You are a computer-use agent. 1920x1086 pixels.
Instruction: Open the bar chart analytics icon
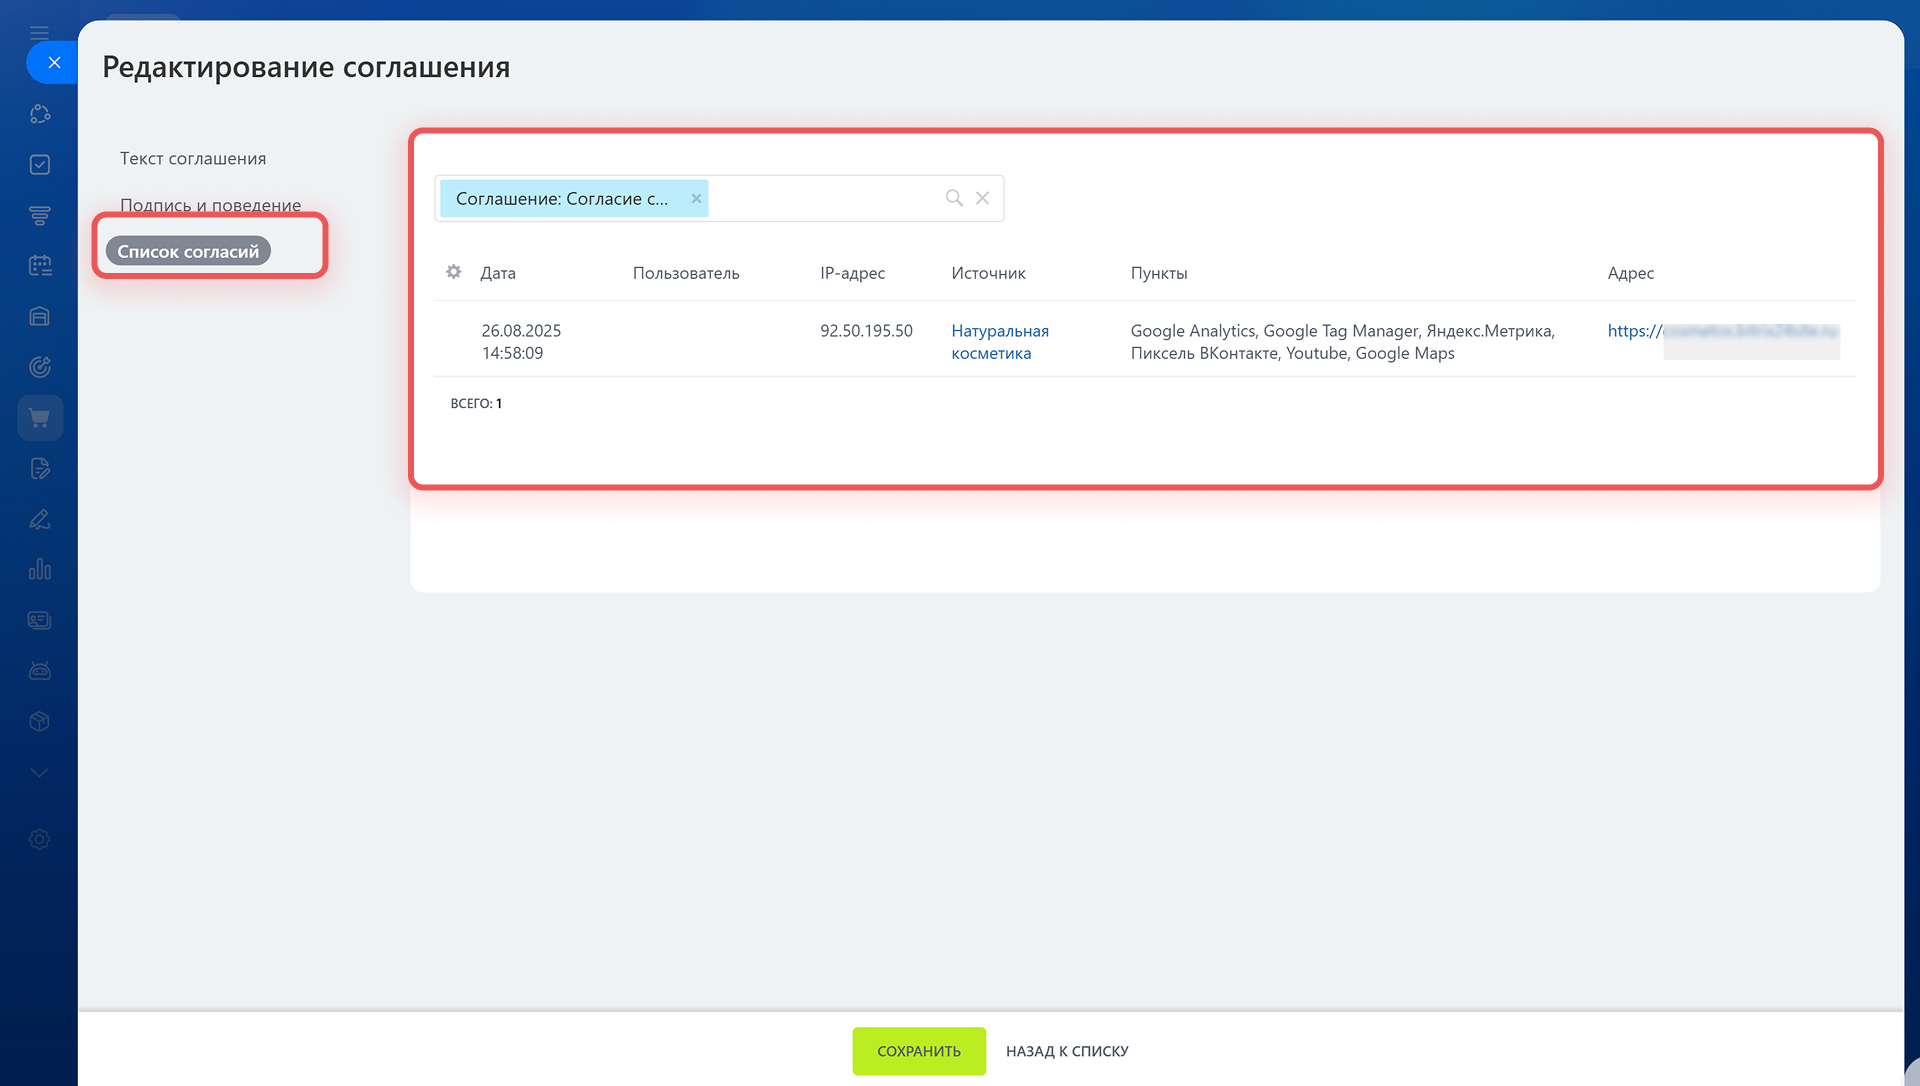point(40,570)
